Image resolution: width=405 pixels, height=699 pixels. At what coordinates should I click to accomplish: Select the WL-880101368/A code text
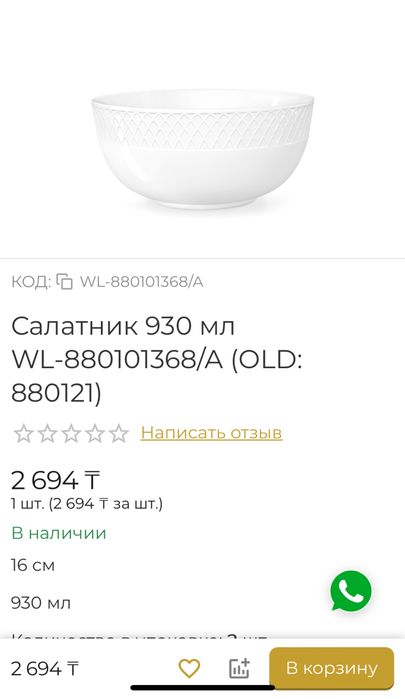tap(141, 282)
